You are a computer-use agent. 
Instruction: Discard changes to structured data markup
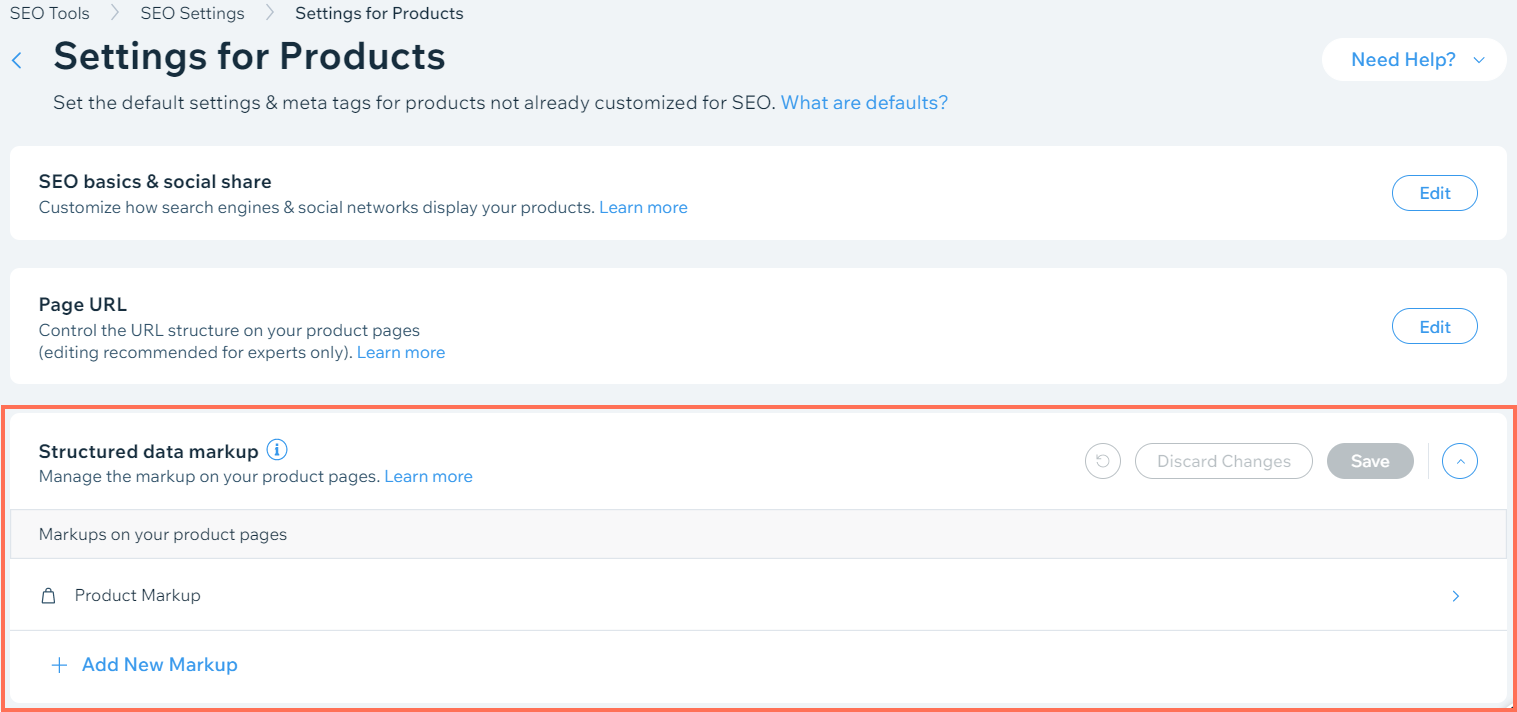click(1223, 461)
